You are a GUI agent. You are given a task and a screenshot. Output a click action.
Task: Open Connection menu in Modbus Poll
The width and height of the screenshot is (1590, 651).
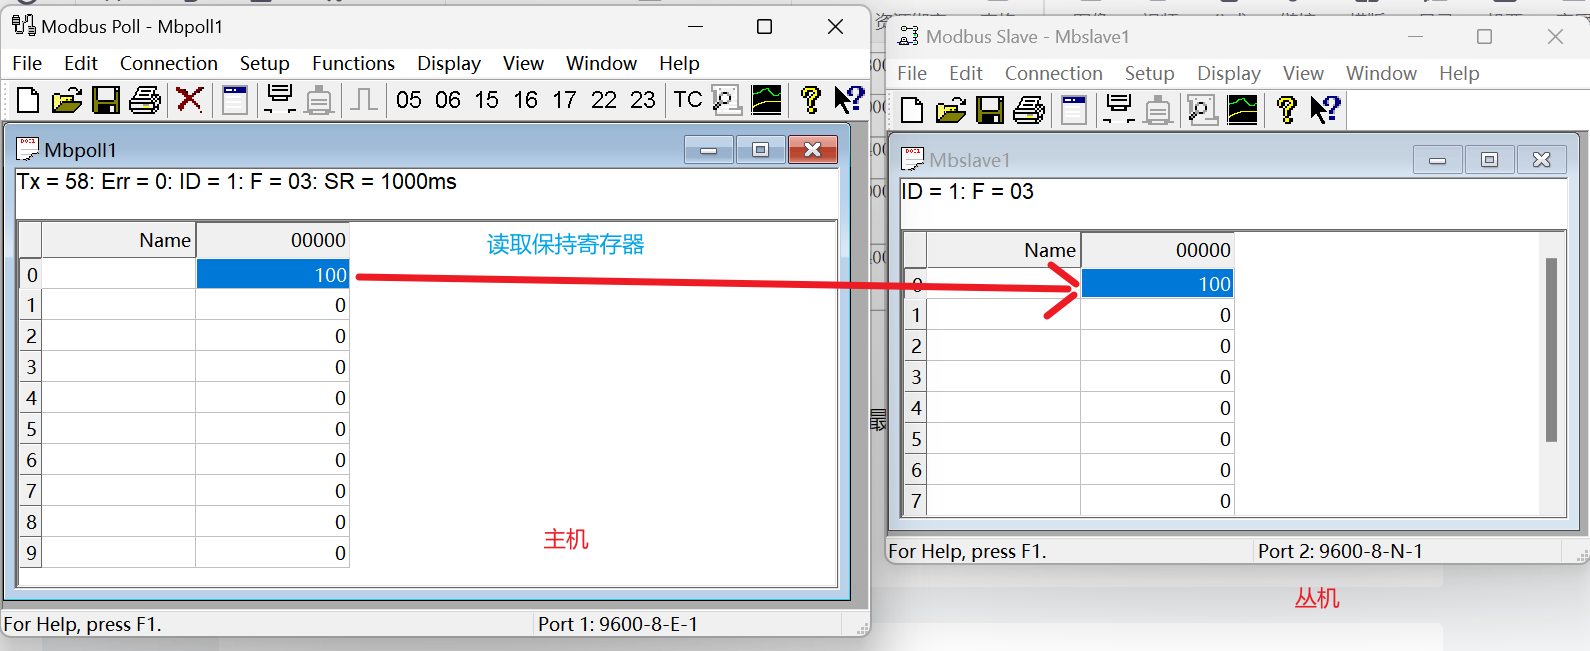[169, 63]
